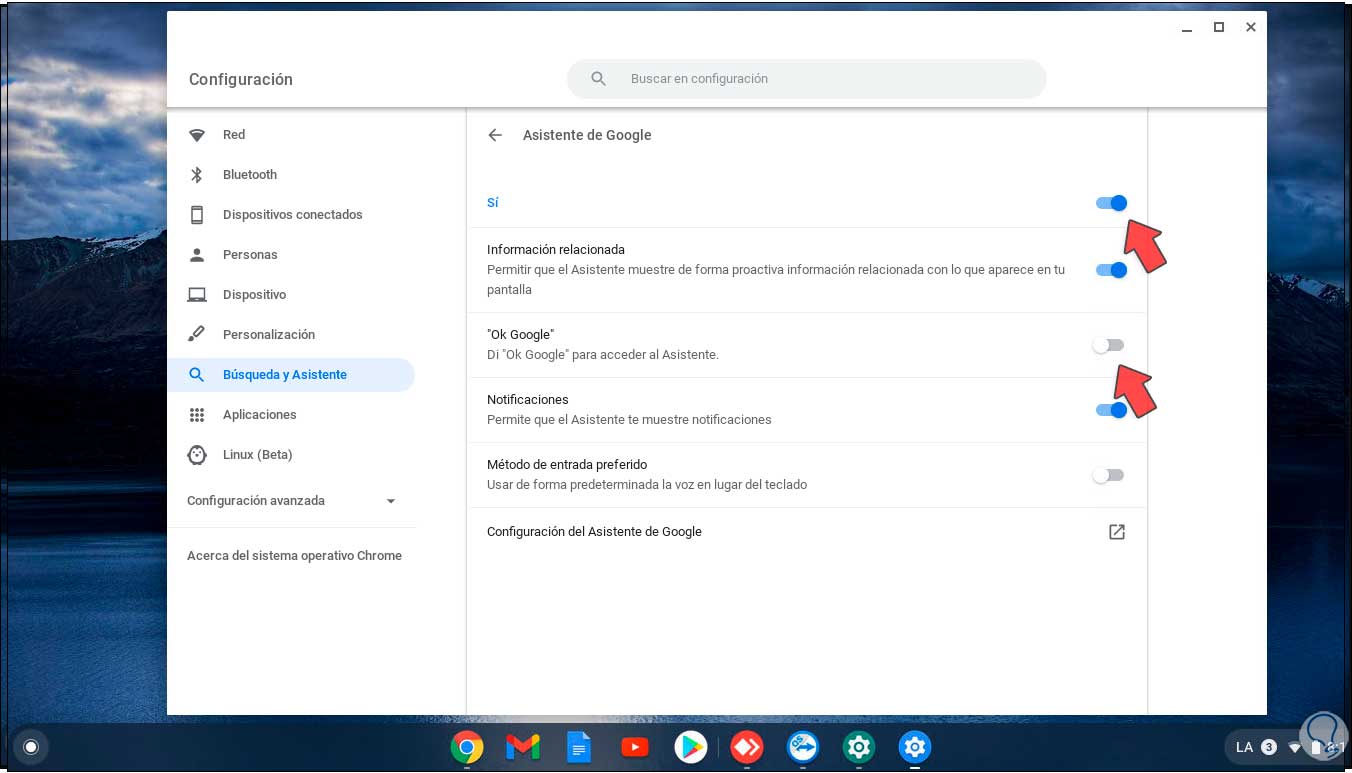Open the launcher circle button
The image size is (1352, 773).
click(31, 747)
